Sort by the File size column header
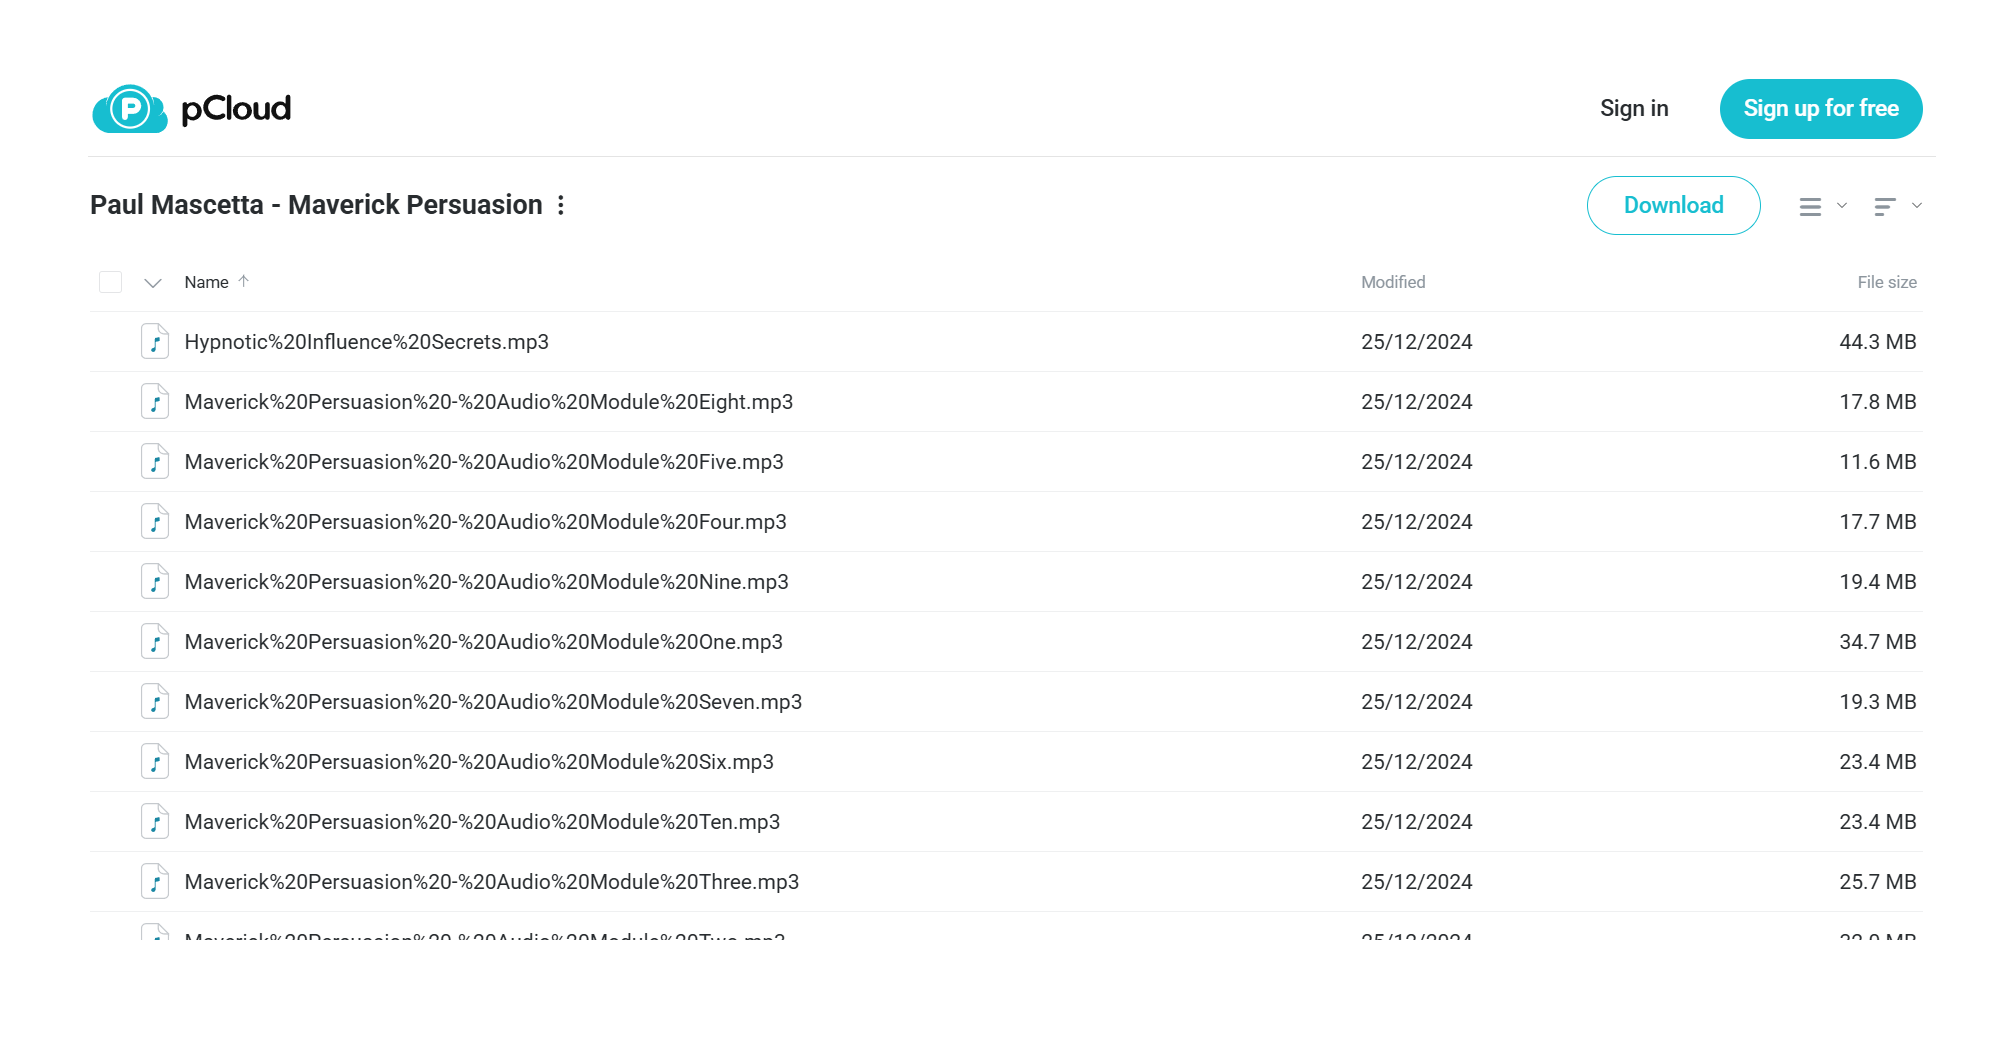Image resolution: width=2016 pixels, height=1064 pixels. (1887, 282)
